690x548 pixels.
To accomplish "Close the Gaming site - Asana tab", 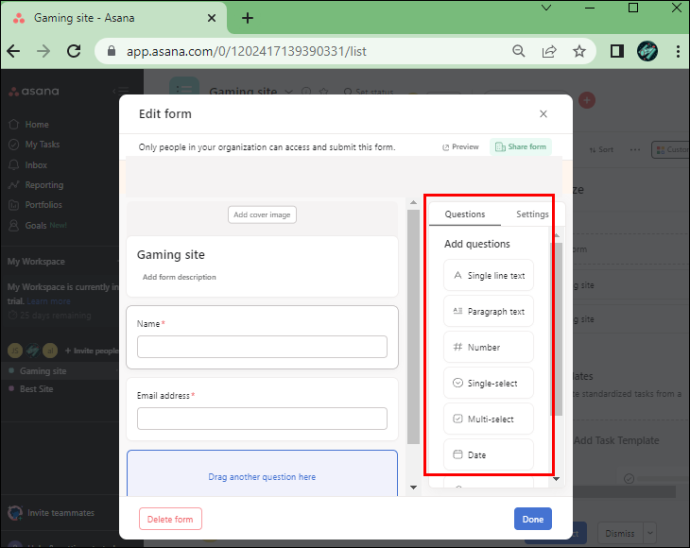I will pos(211,18).
